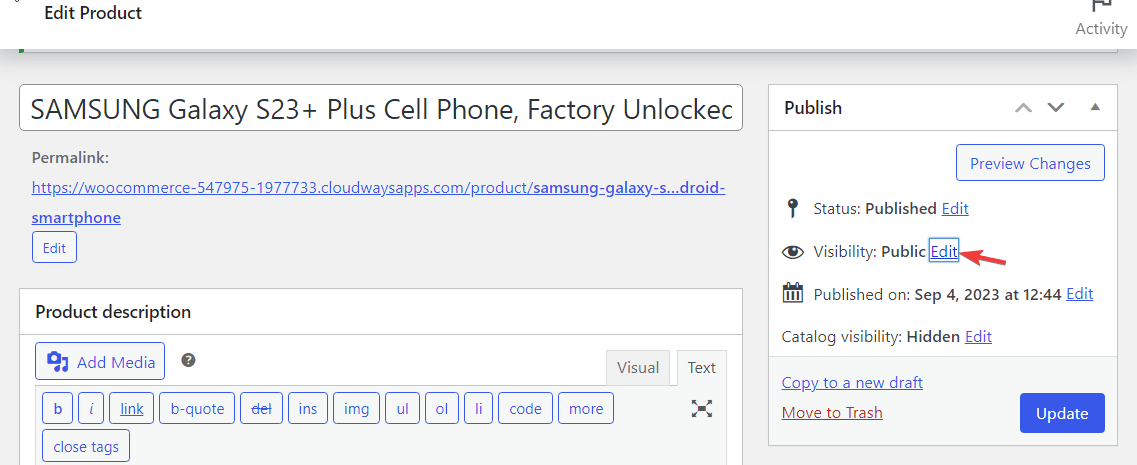Click the product title input field
1137x465 pixels.
(381, 108)
